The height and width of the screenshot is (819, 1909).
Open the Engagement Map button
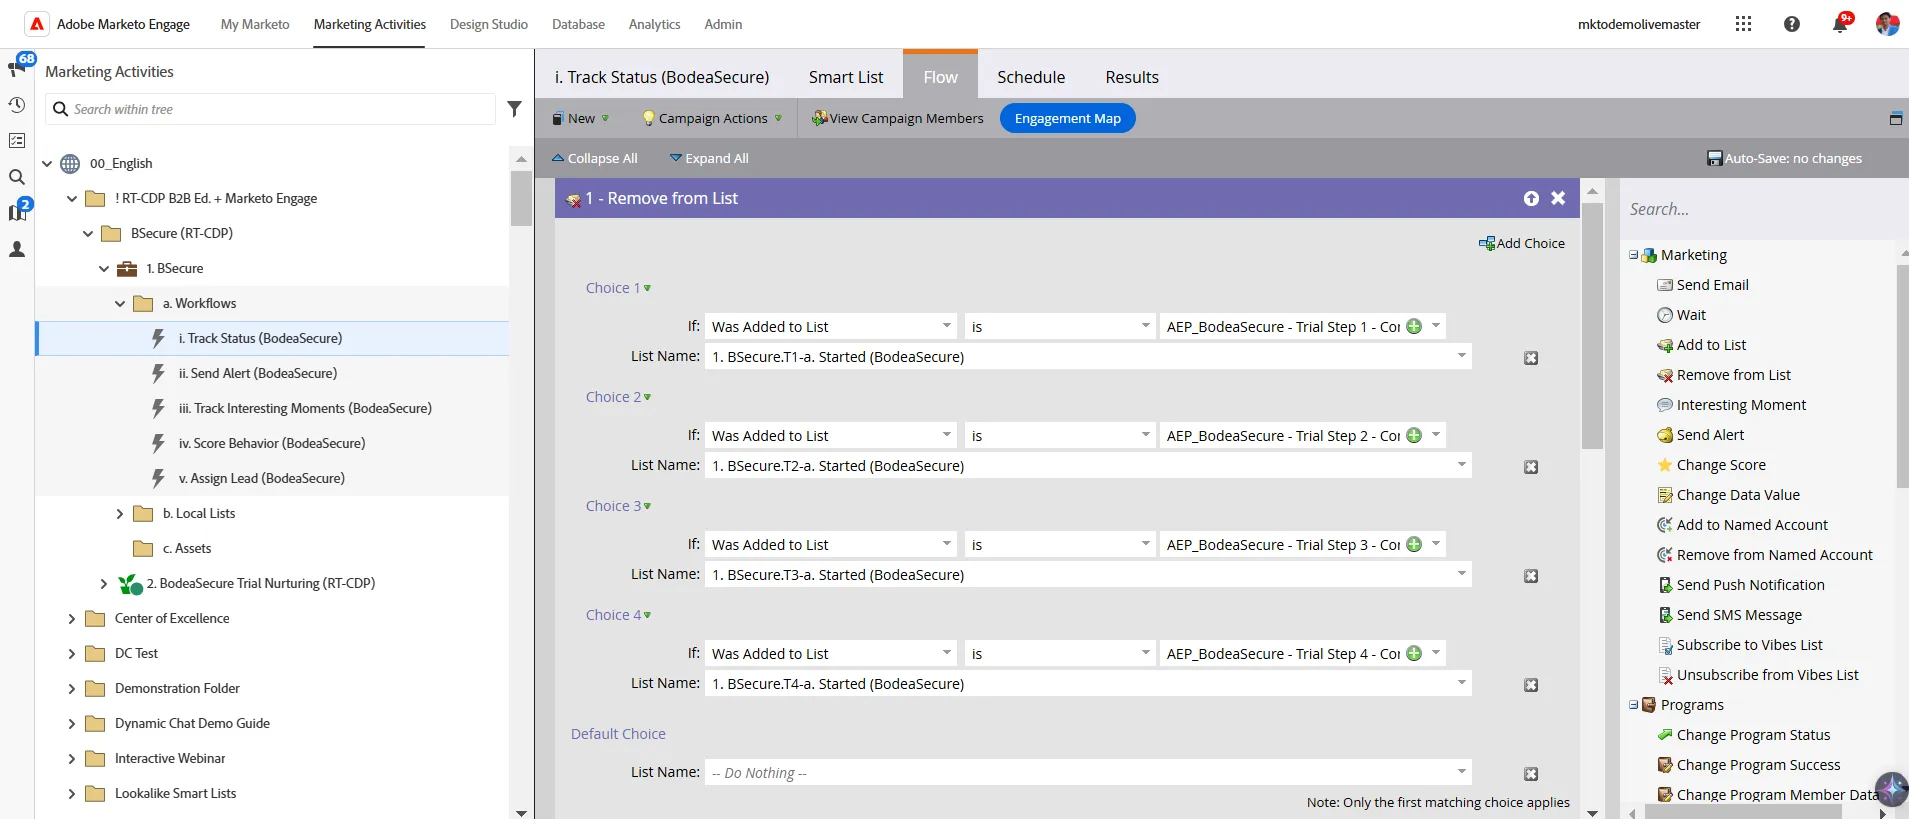point(1068,118)
